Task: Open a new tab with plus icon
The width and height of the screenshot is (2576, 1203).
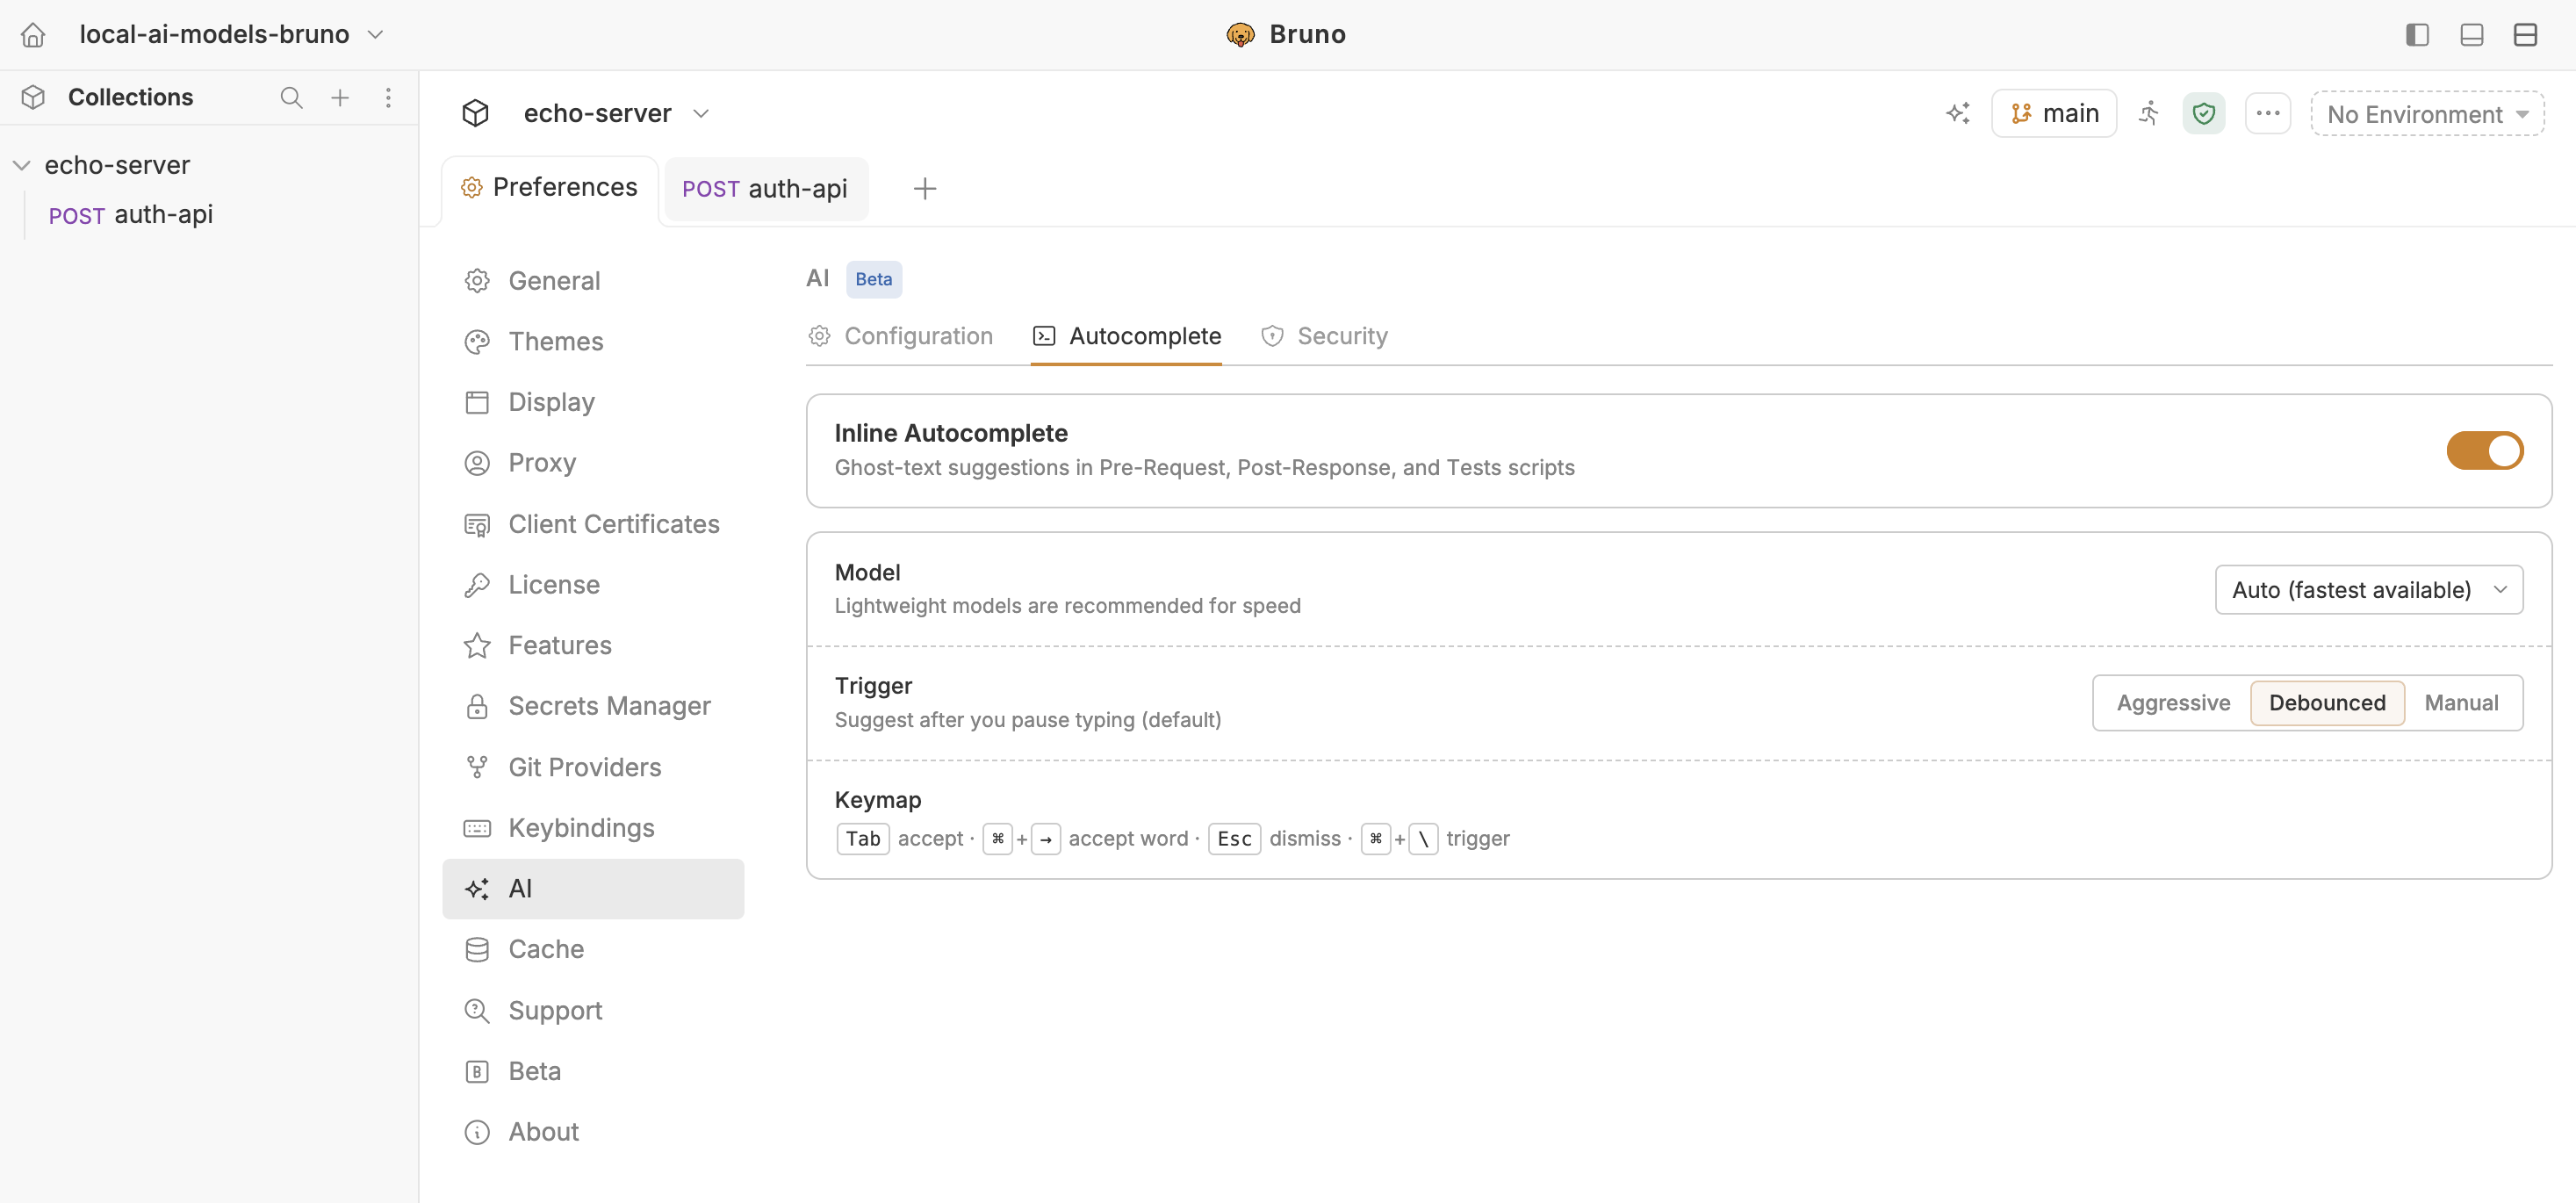Action: pyautogui.click(x=925, y=188)
